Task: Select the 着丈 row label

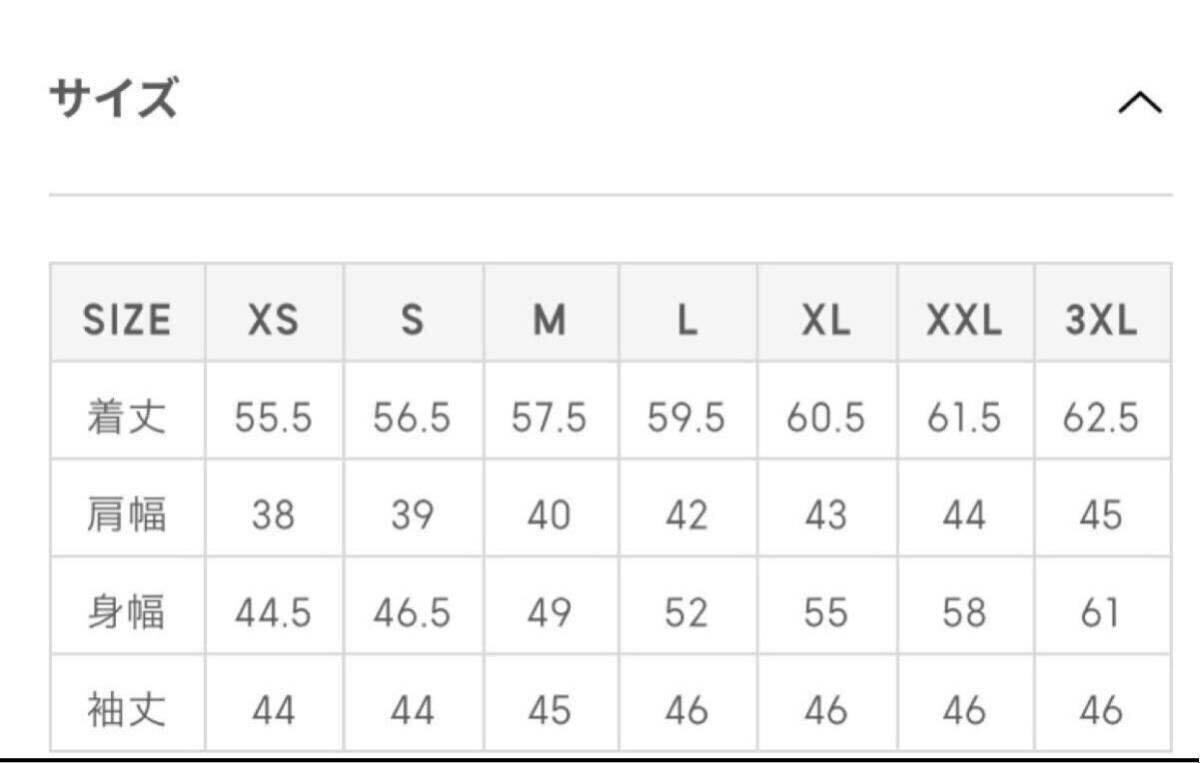Action: 126,417
